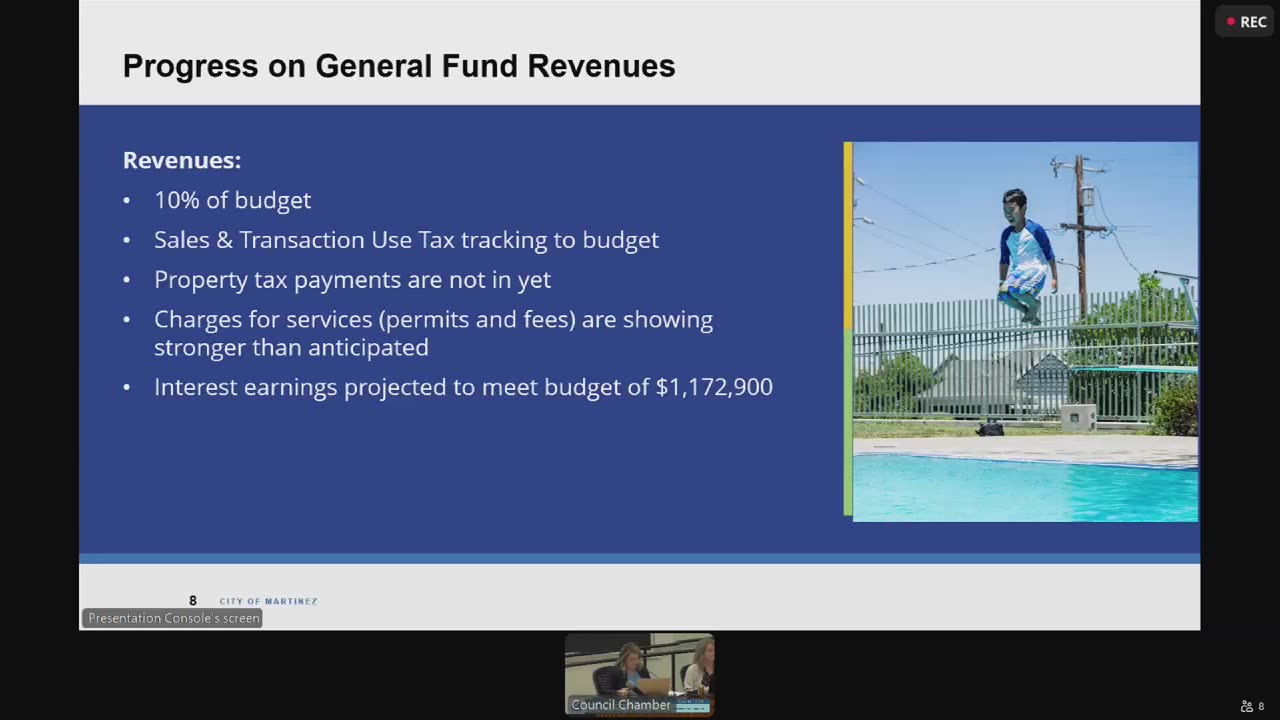This screenshot has height=720, width=1280.
Task: Click the Revenues: heading on slide
Action: coord(182,160)
